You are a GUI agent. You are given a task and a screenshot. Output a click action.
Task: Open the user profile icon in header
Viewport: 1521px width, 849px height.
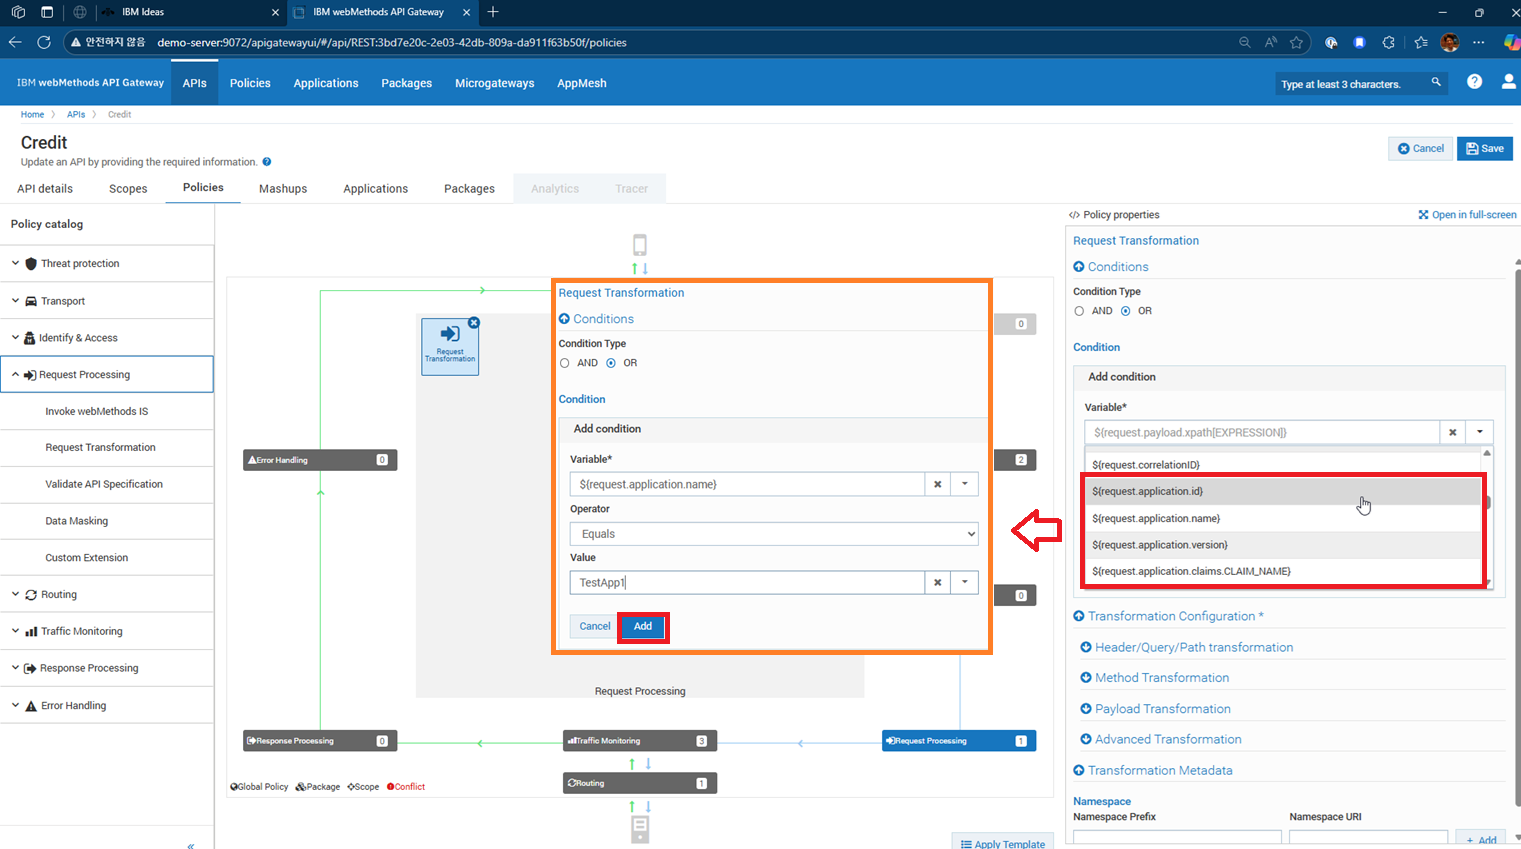click(x=1508, y=82)
